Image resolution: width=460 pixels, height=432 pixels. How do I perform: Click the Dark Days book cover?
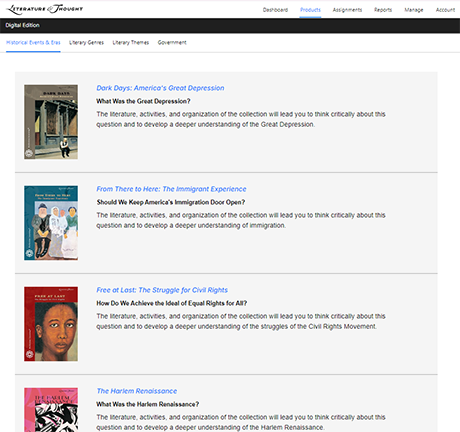click(x=51, y=122)
